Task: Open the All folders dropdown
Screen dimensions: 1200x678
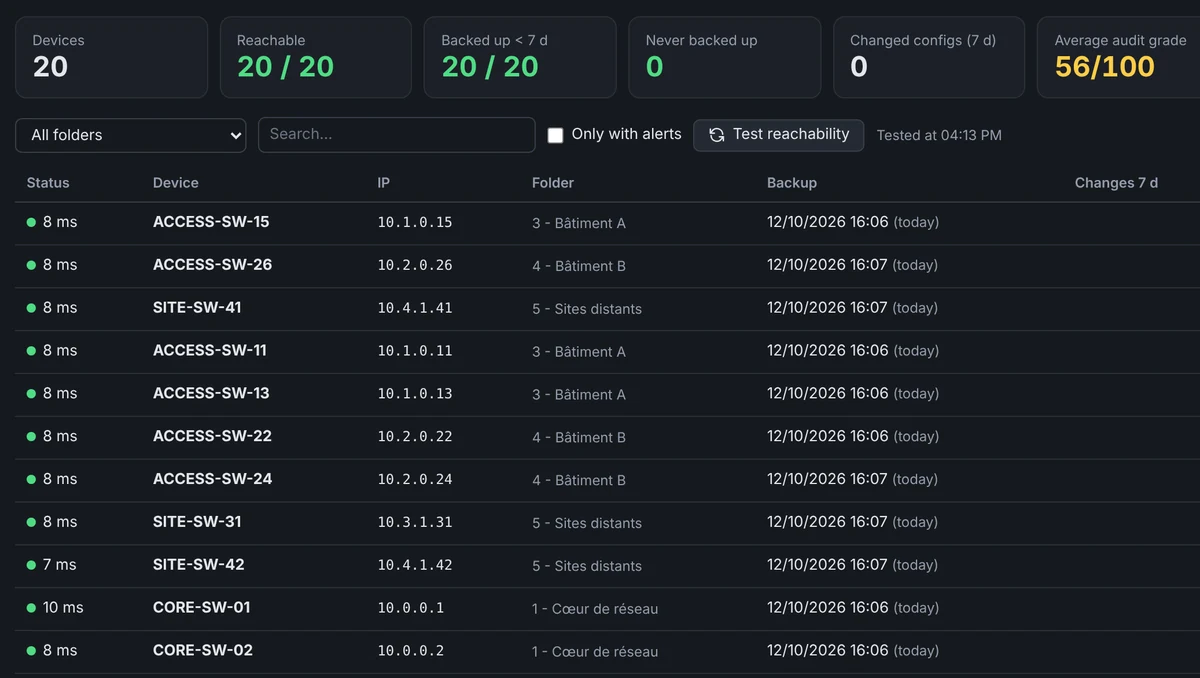Action: [x=131, y=135]
